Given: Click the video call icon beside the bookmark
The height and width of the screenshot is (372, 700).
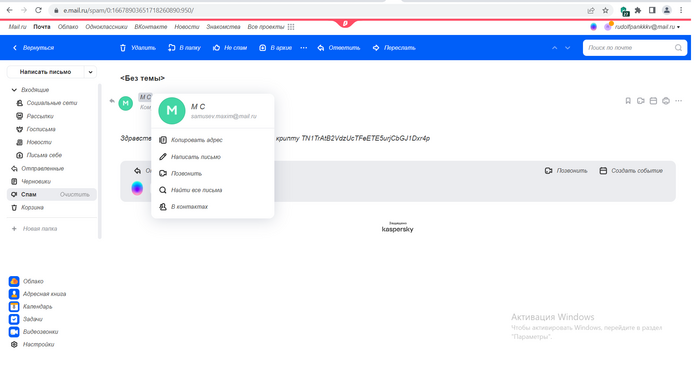Looking at the screenshot, I should (x=641, y=101).
